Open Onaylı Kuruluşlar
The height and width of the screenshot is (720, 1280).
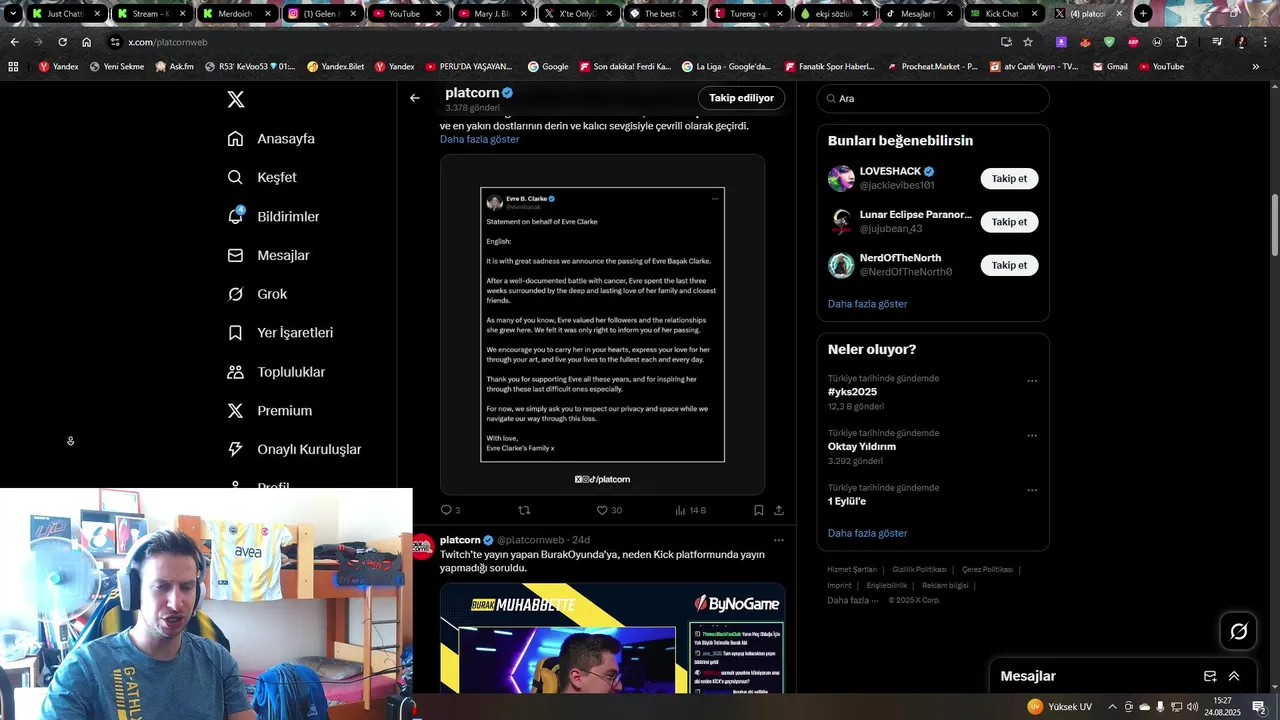tap(294, 450)
